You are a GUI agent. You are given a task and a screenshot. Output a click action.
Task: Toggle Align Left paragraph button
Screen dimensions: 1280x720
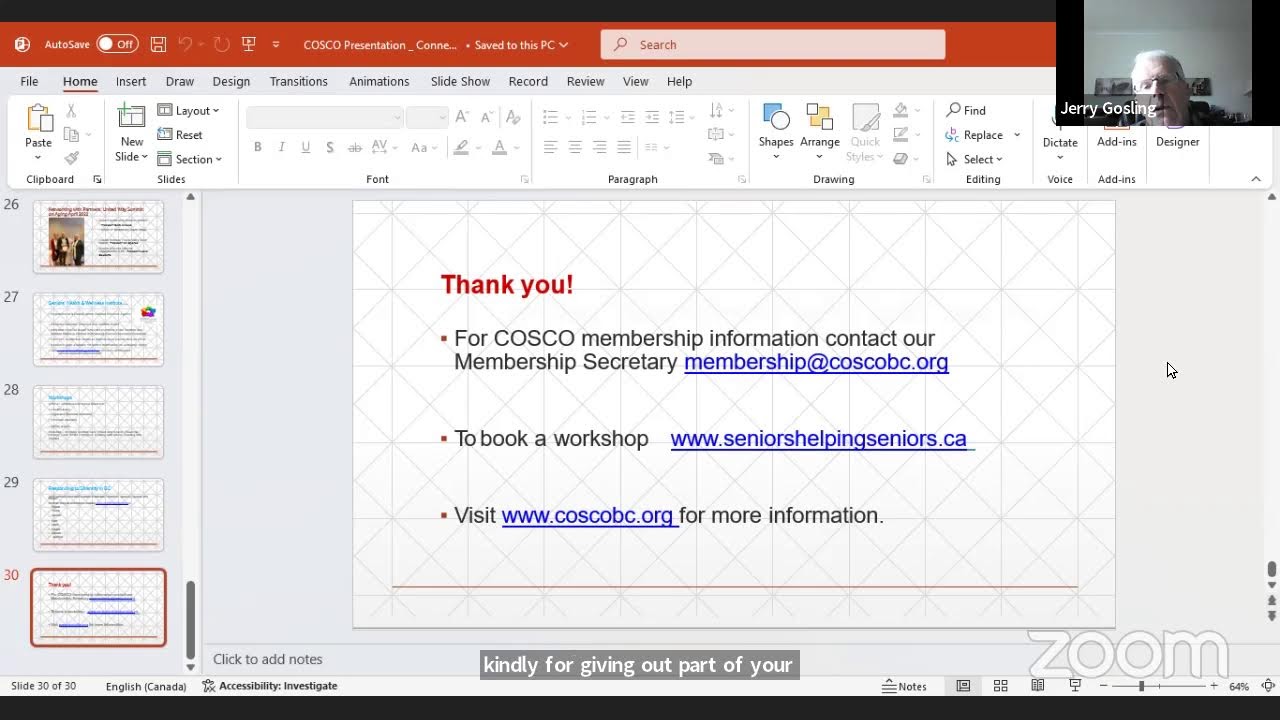coord(551,147)
